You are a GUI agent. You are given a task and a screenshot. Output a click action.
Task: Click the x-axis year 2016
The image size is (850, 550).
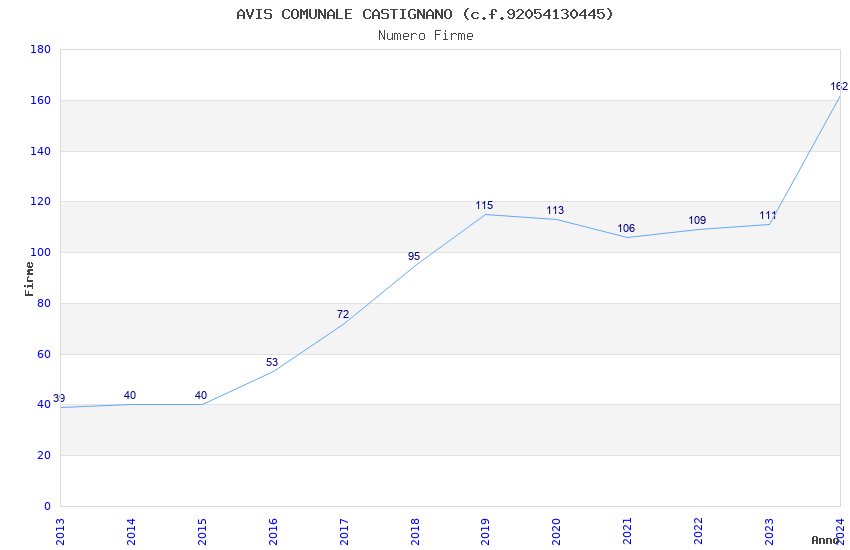coord(273,532)
